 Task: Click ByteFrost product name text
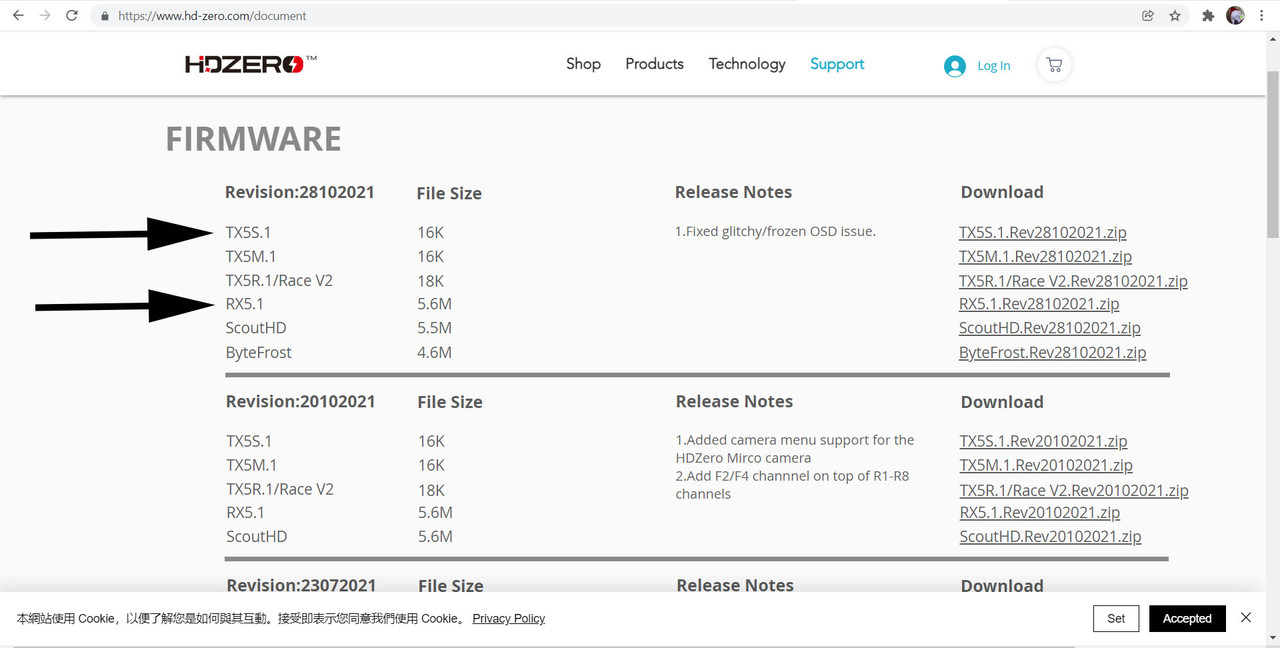[x=259, y=352]
